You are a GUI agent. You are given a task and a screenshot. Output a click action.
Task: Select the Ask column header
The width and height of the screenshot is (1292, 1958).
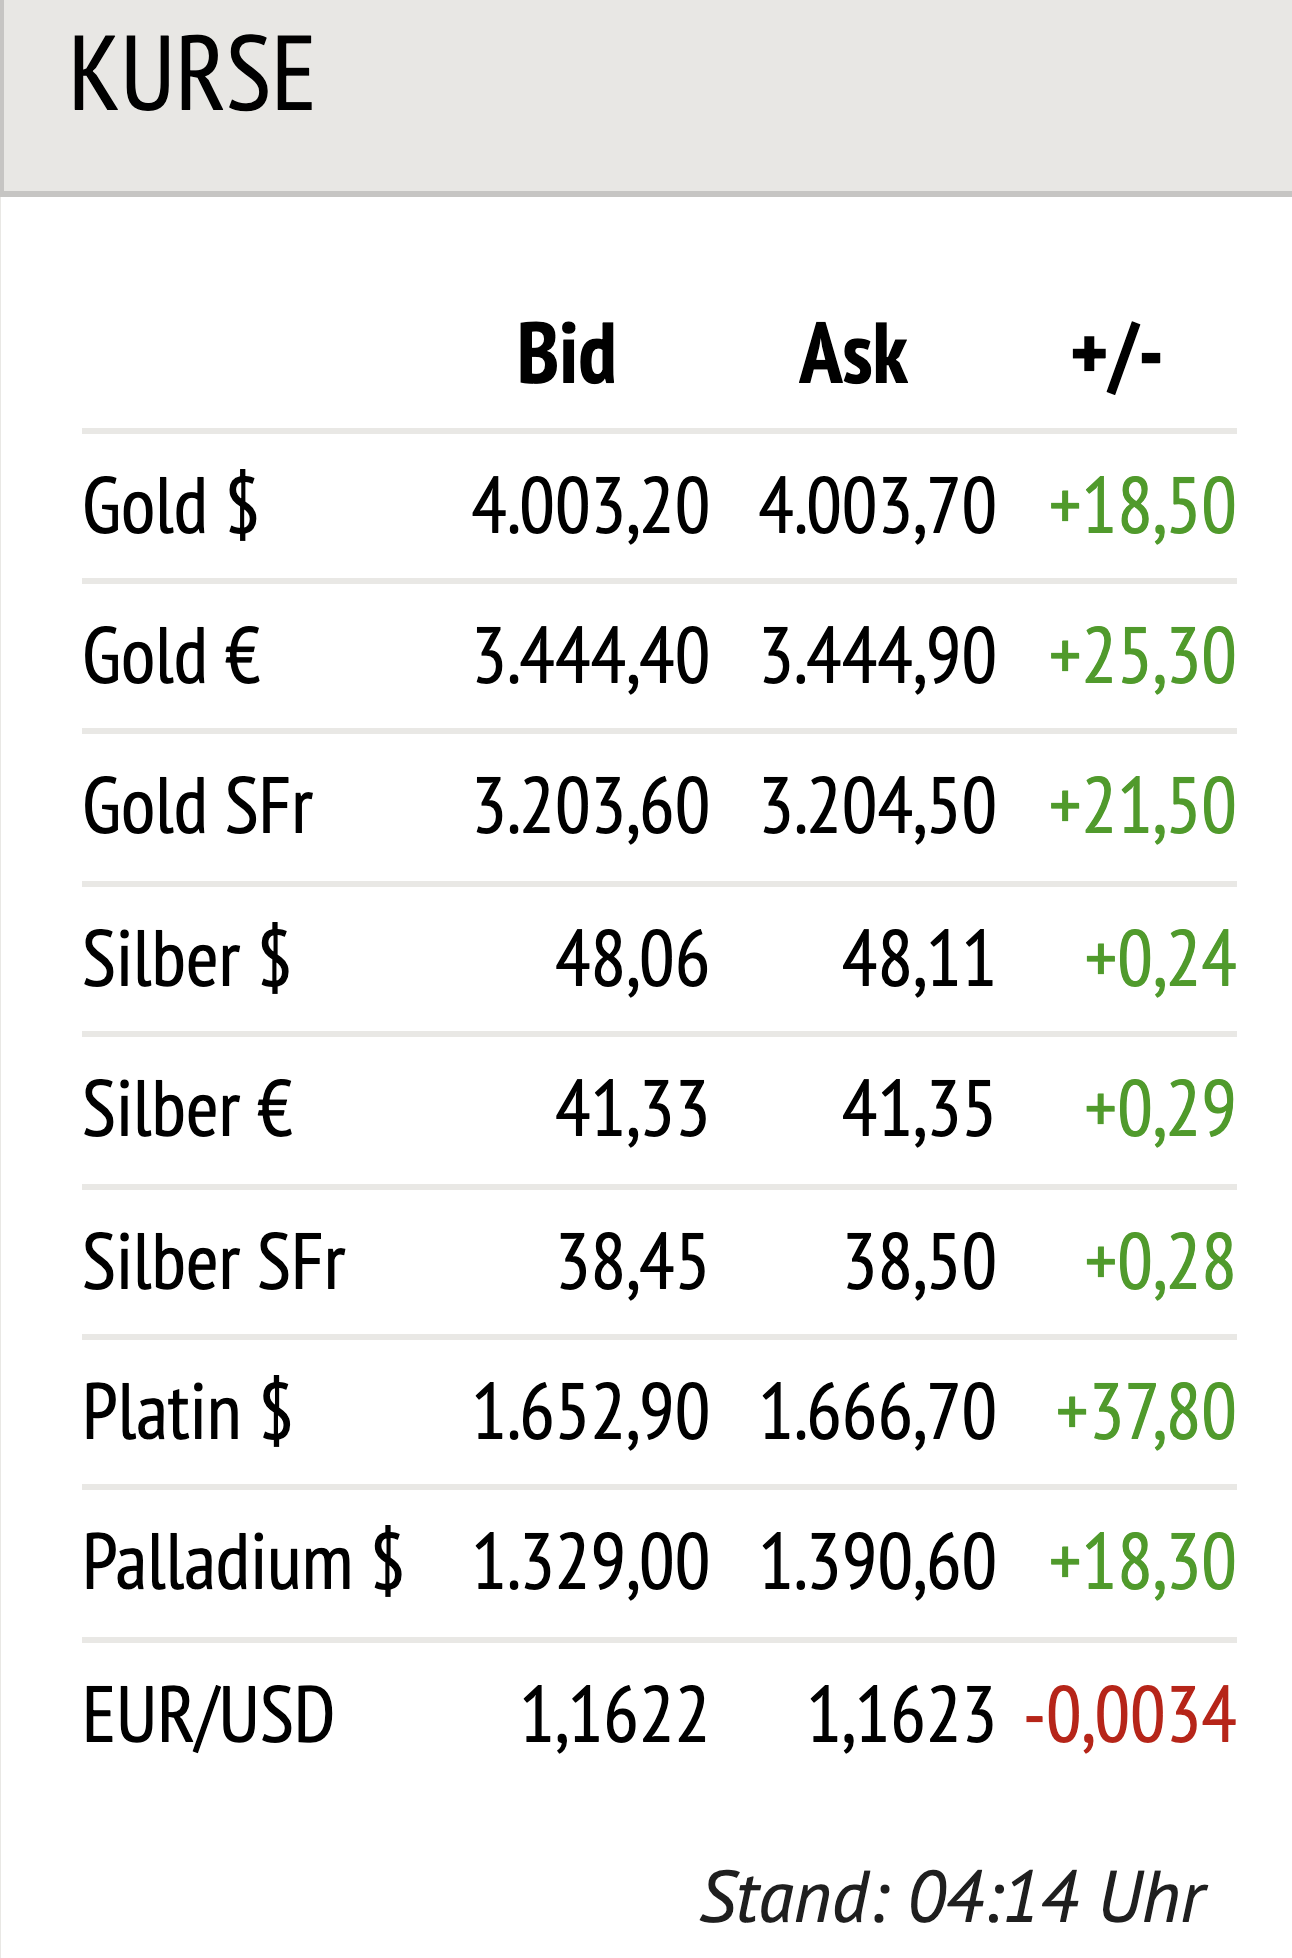(x=853, y=355)
